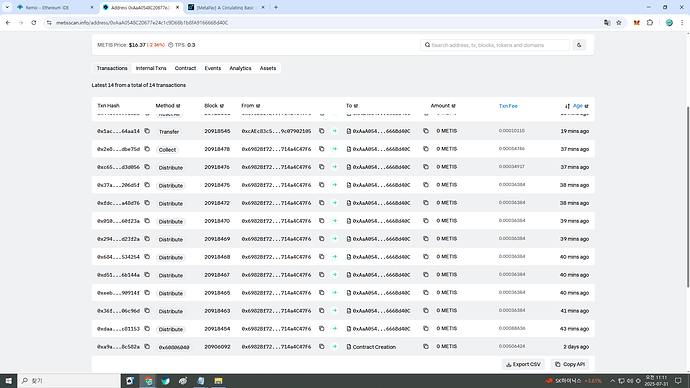Copy txn hash 0x2e8...dbe75d

[147, 149]
